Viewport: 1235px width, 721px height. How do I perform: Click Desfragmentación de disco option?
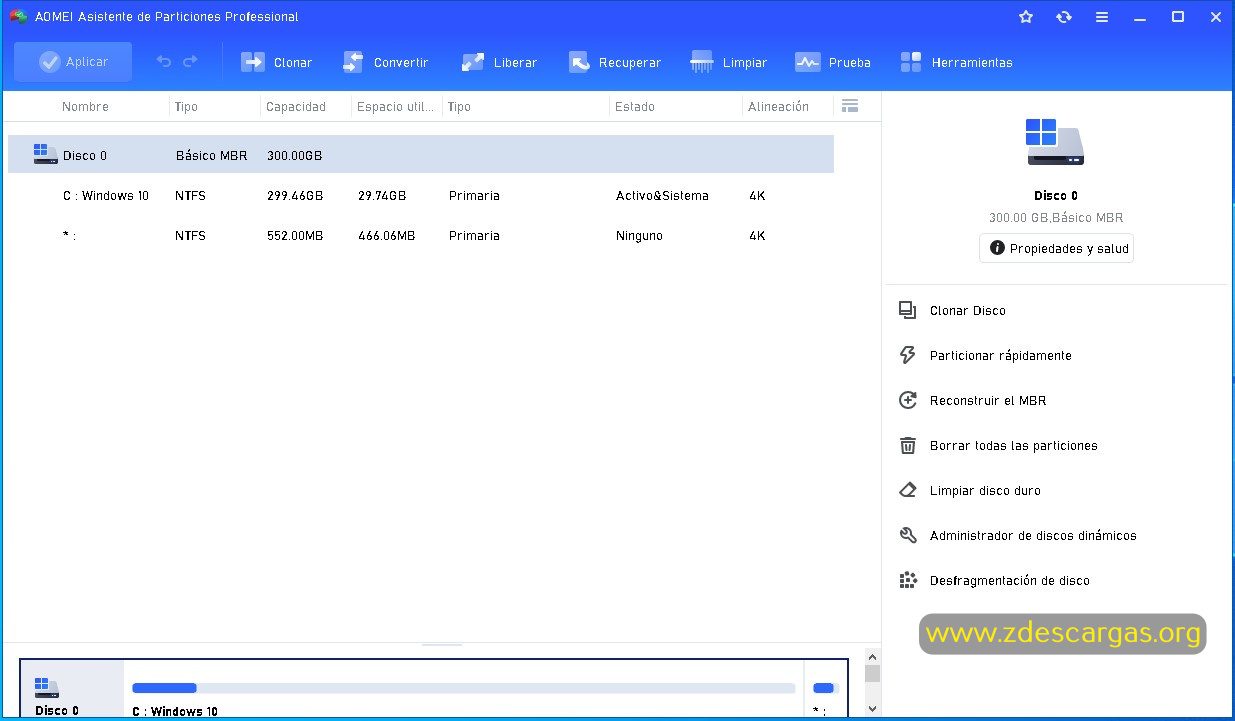1009,581
